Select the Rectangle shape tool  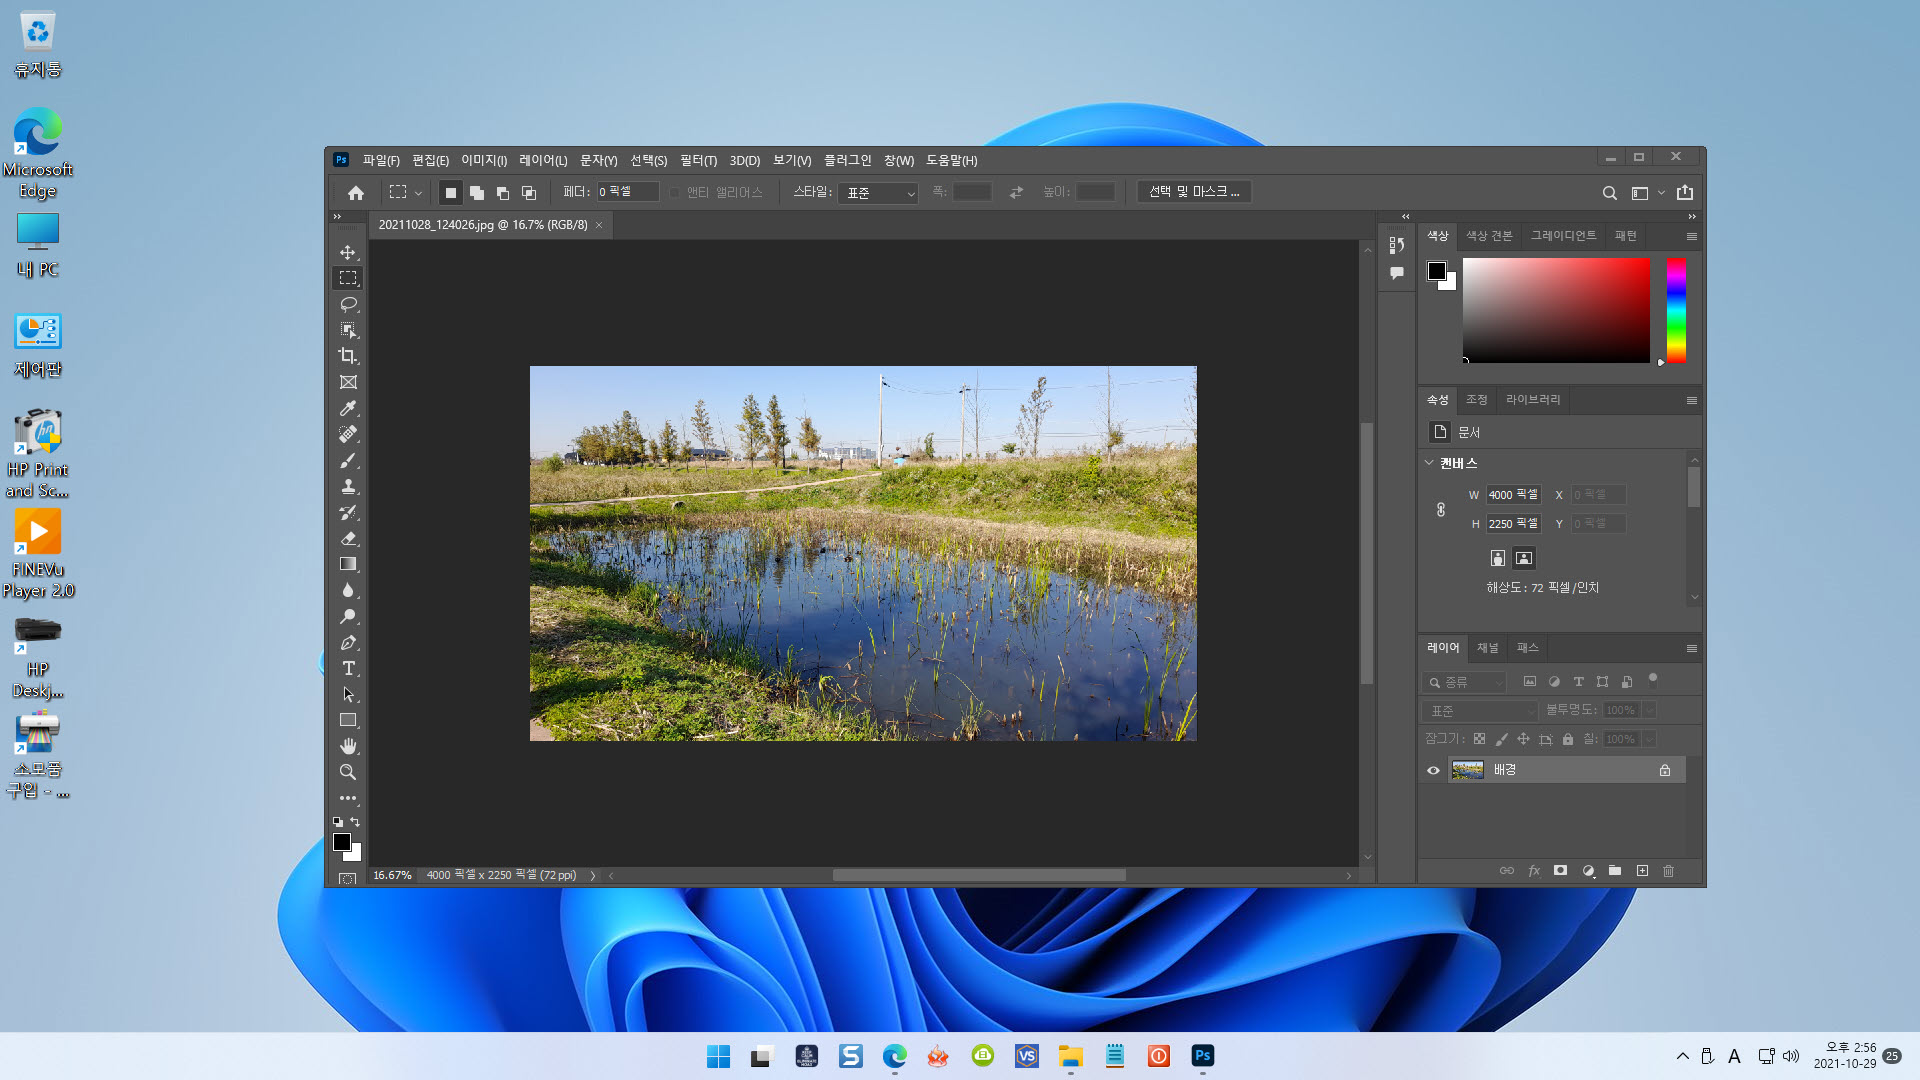pos(348,720)
